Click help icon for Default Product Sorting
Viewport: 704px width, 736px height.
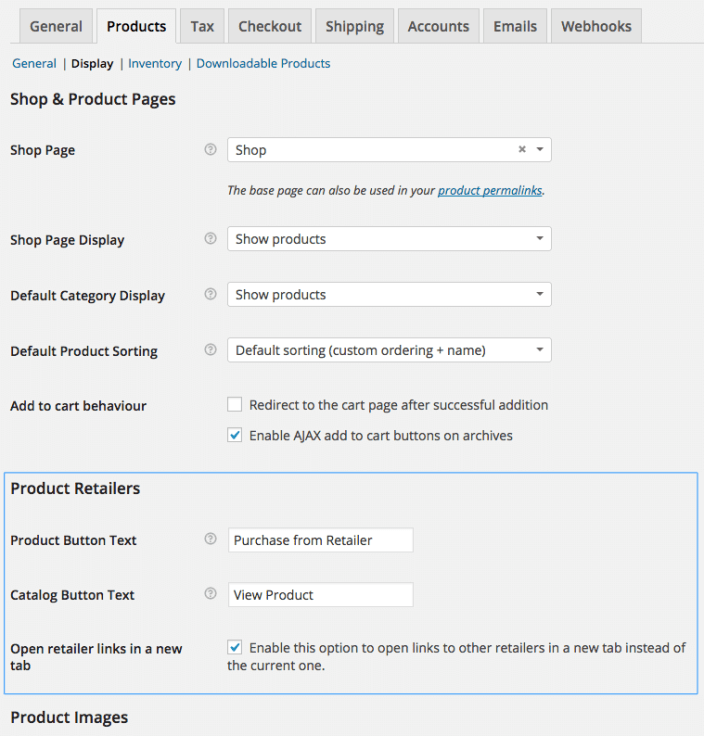coord(210,351)
